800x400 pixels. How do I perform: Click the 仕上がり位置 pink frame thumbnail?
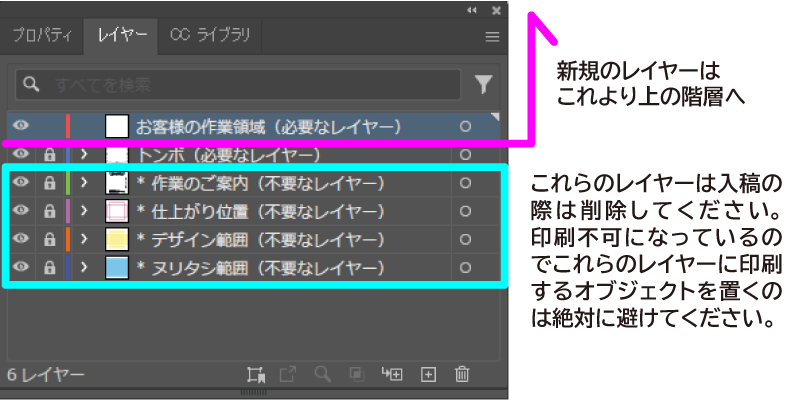[x=117, y=211]
